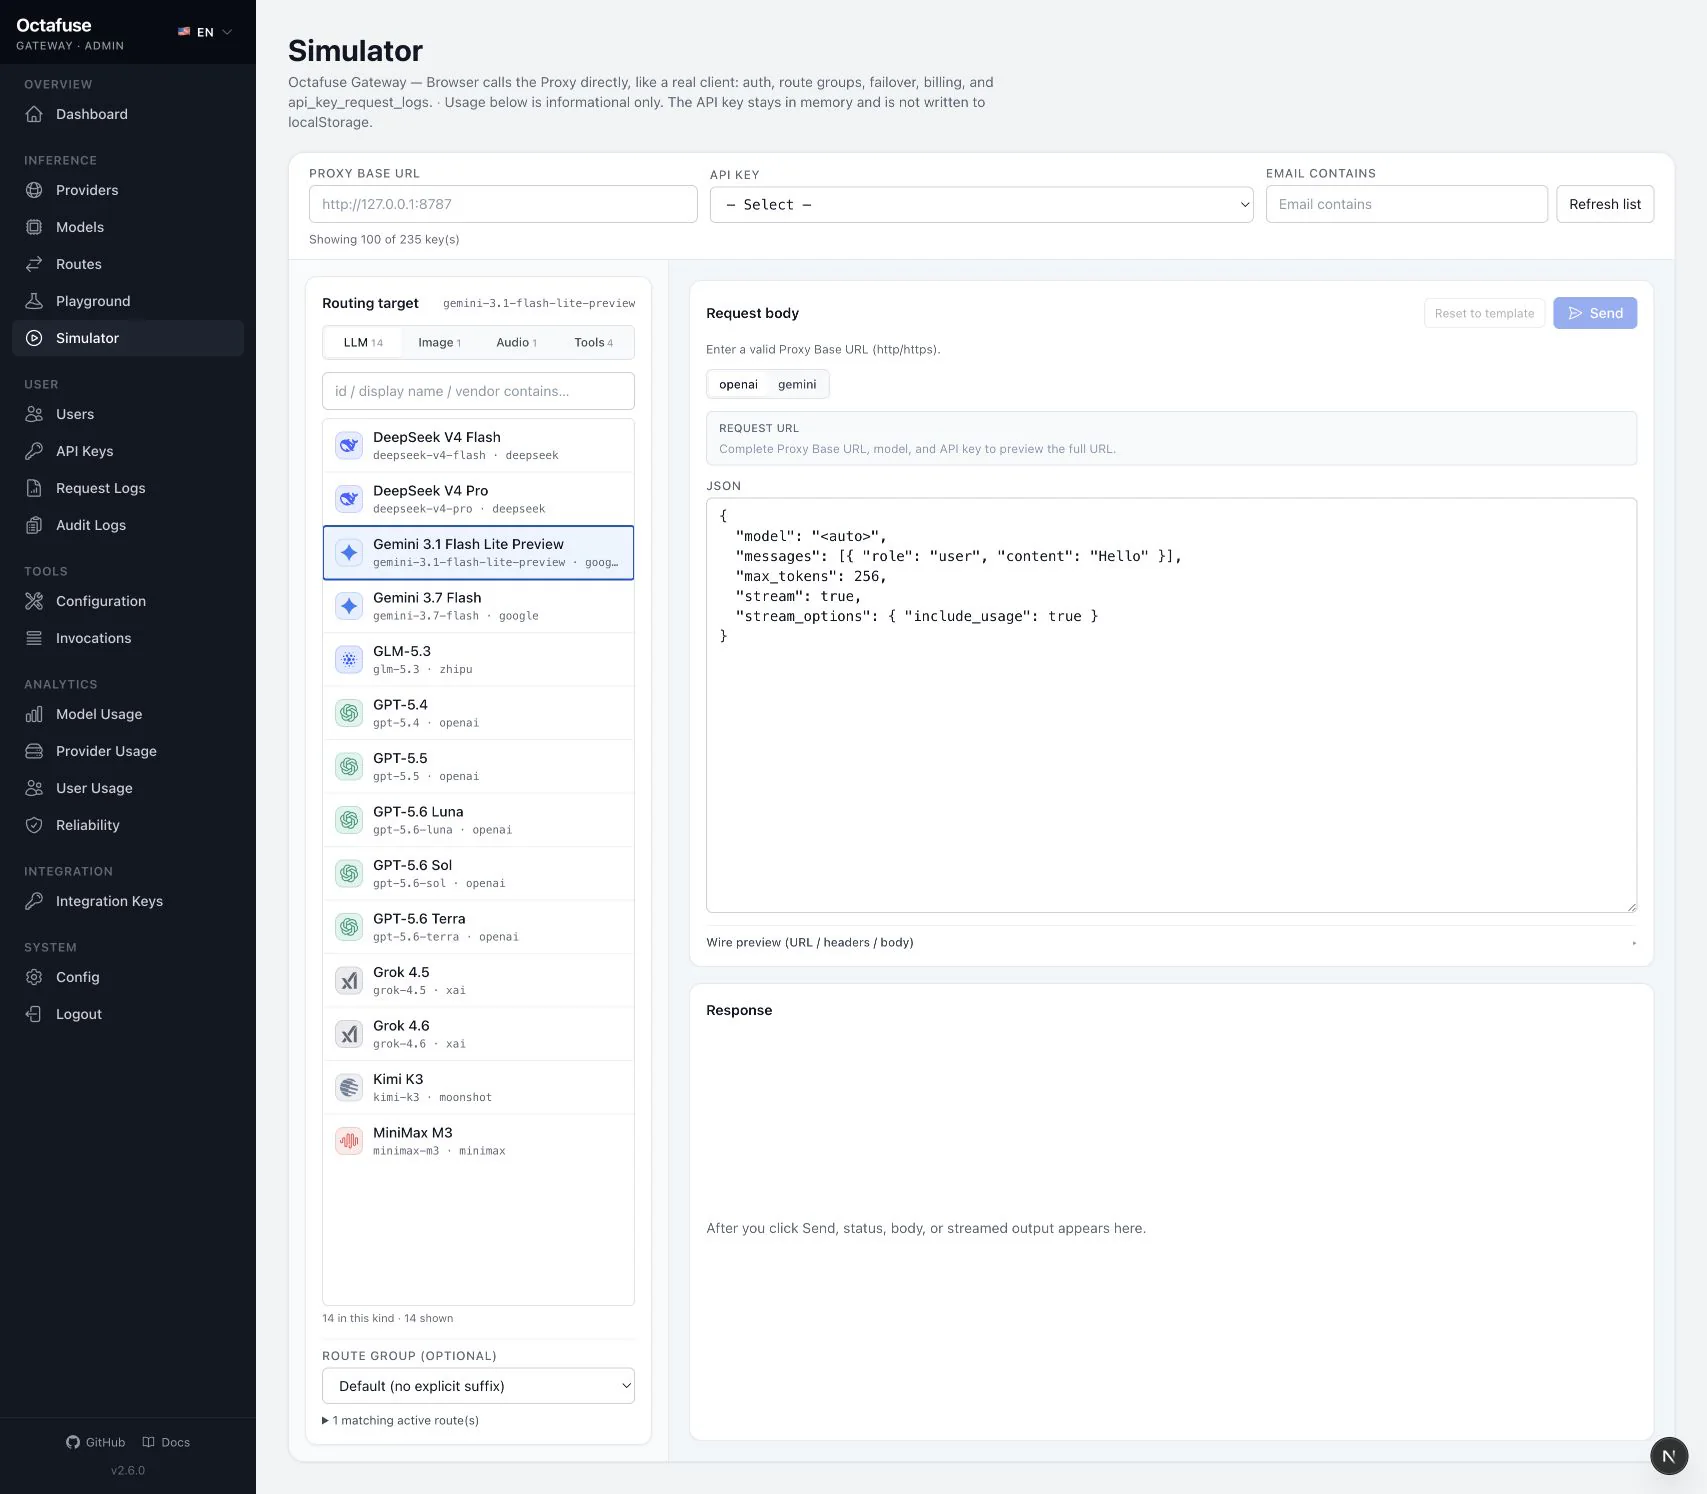Viewport: 1707px width, 1494px height.
Task: Click the Dashboard home icon
Action: [x=34, y=114]
